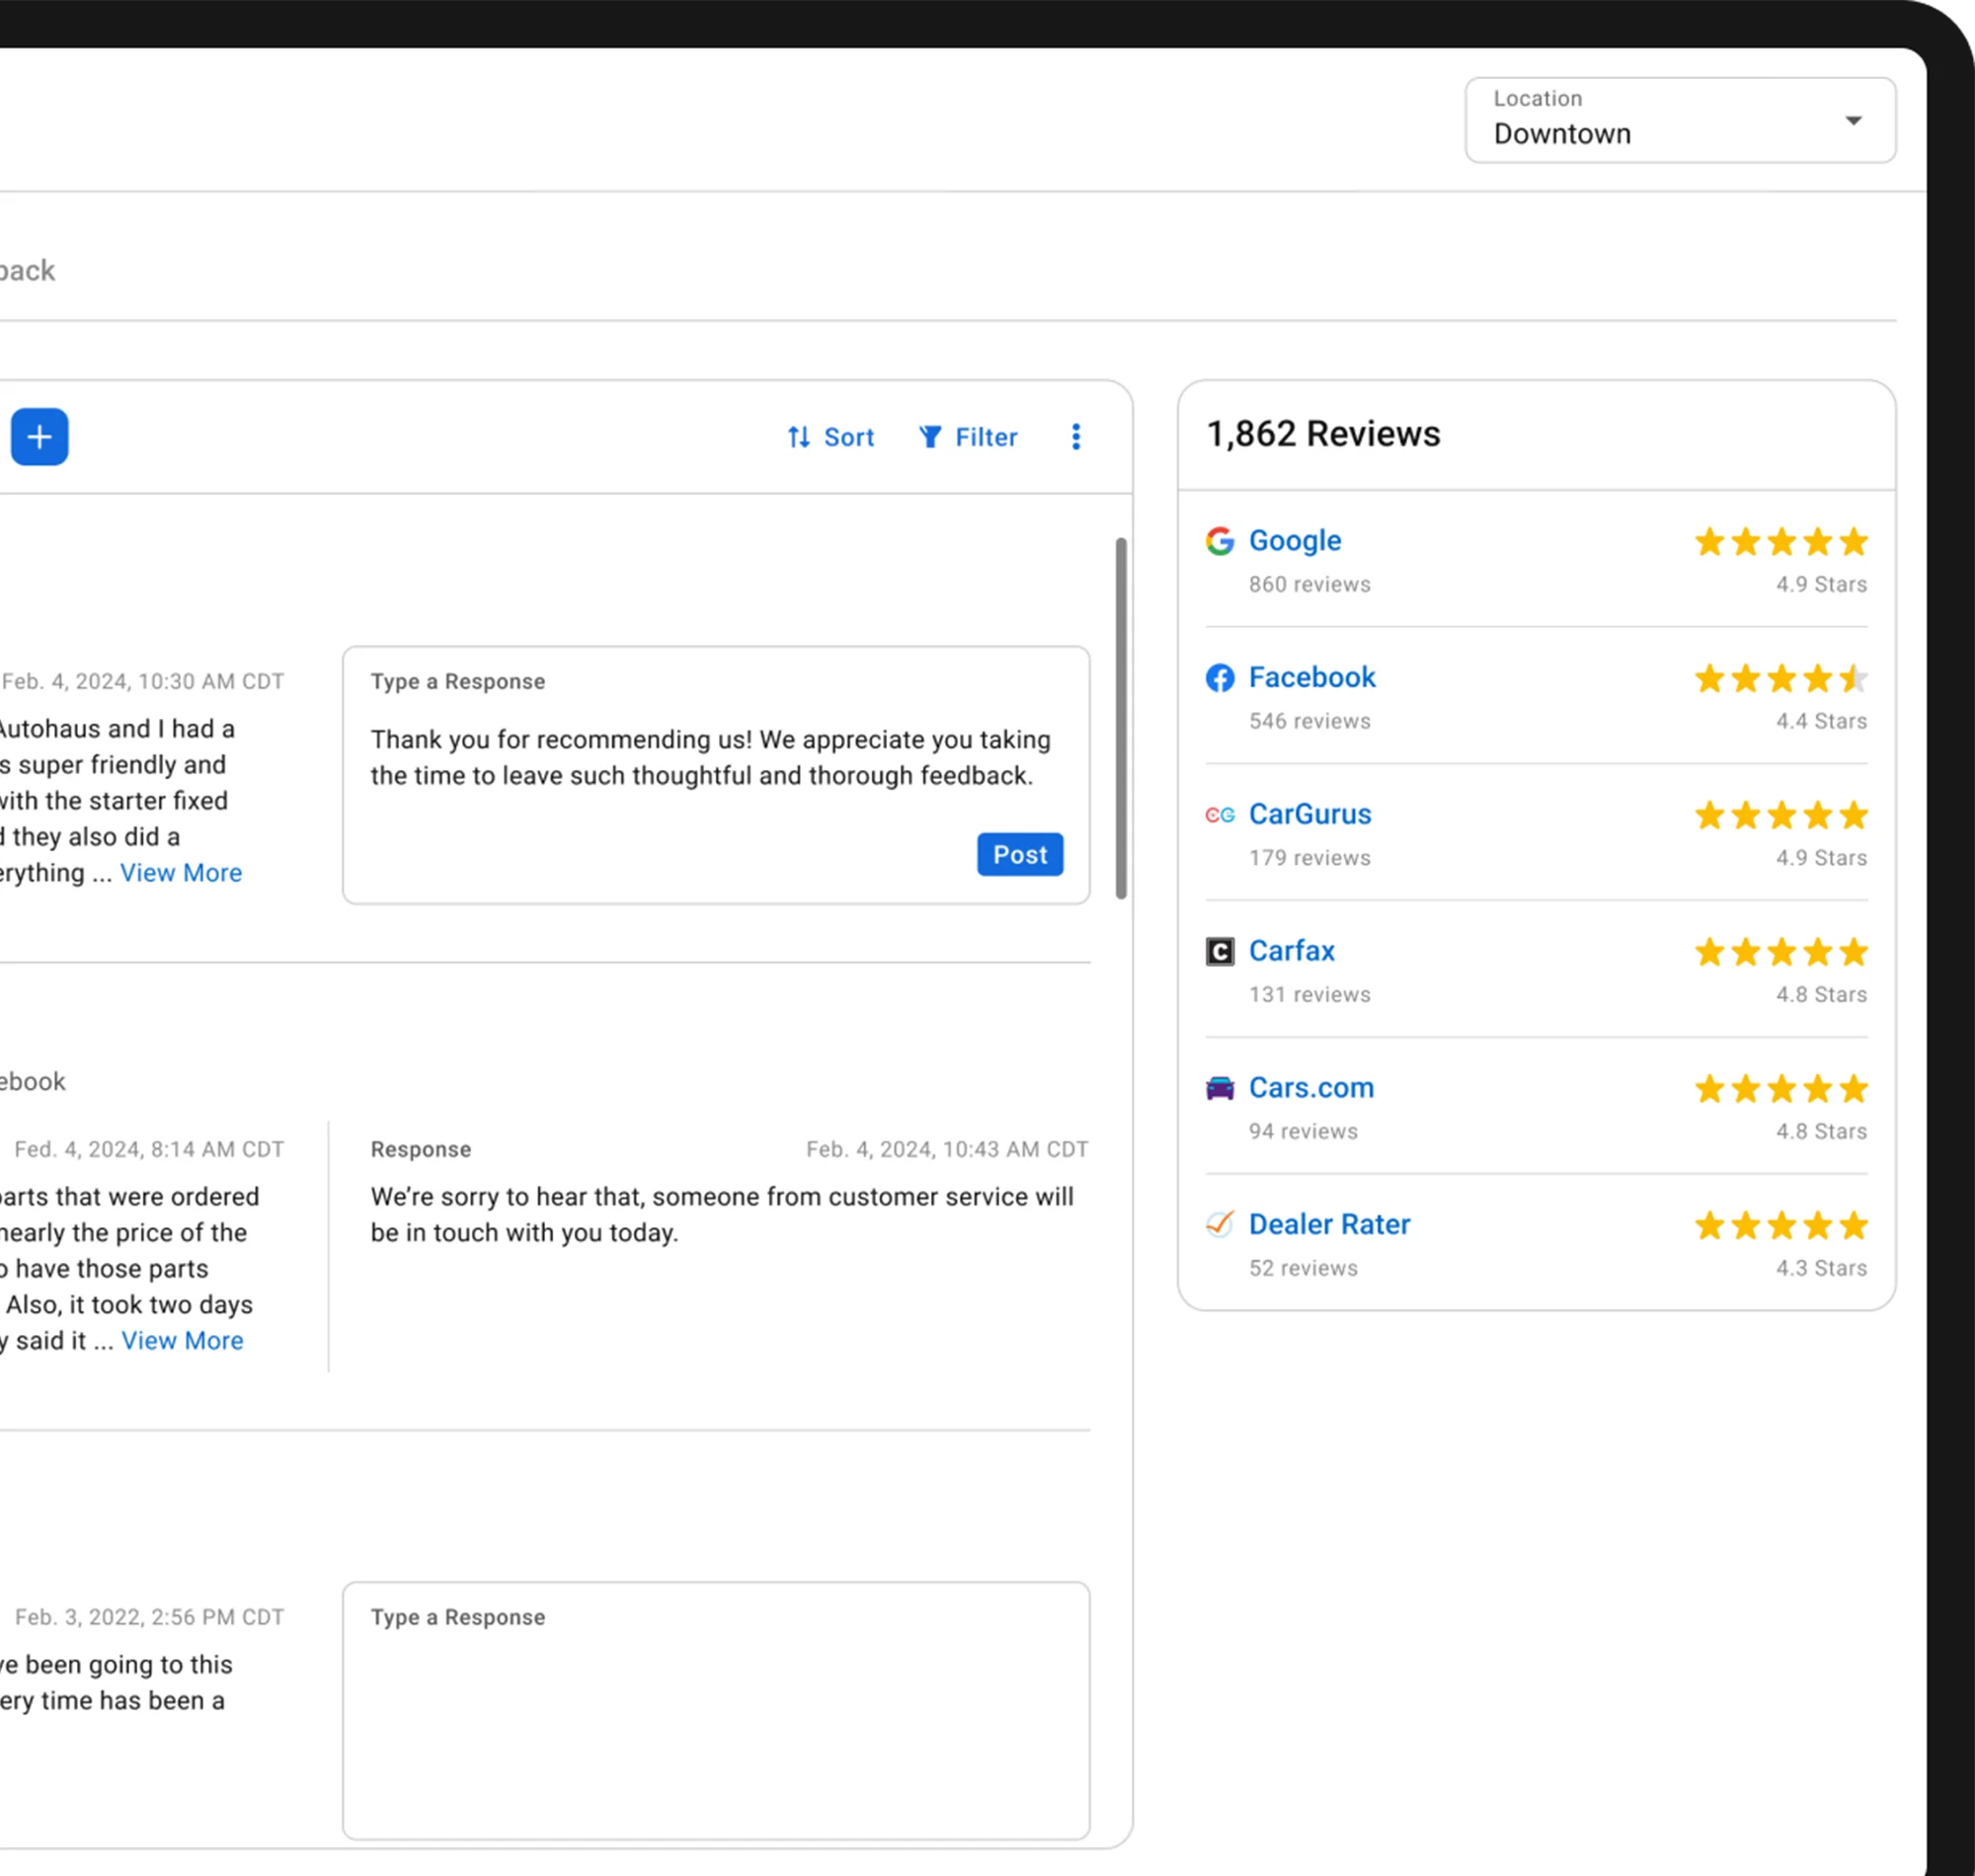This screenshot has width=1975, height=1876.
Task: Open the three-dot overflow menu
Action: point(1076,437)
